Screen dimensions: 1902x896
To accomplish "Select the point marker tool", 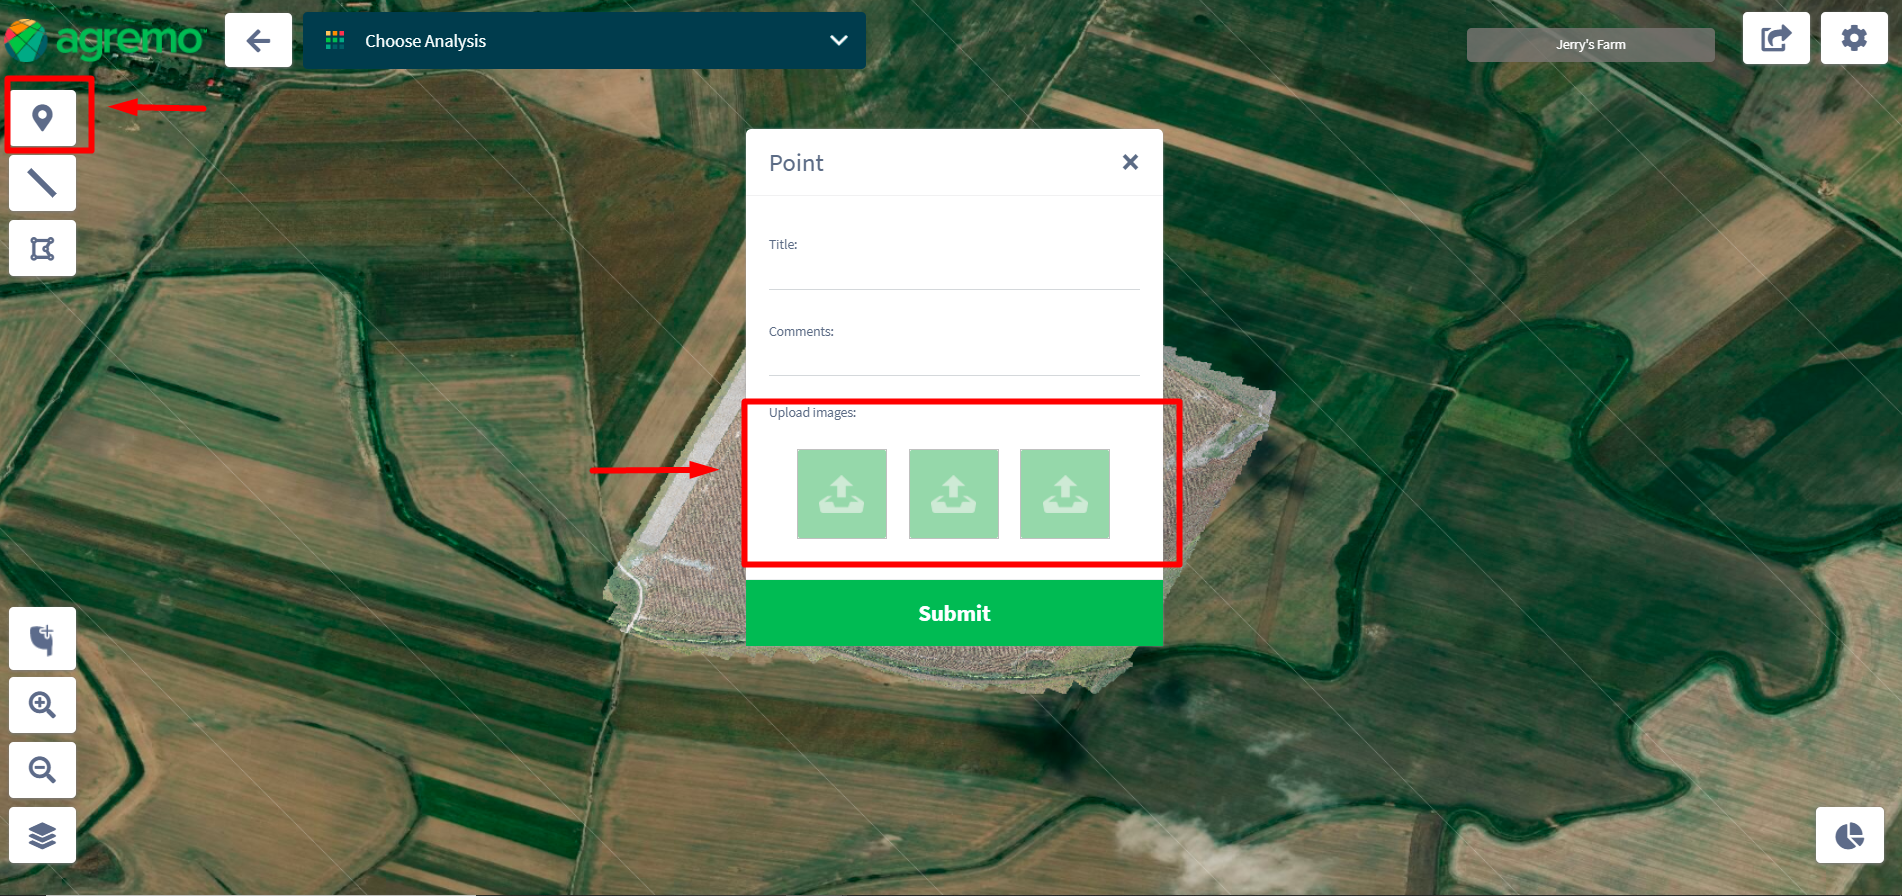I will 42,118.
